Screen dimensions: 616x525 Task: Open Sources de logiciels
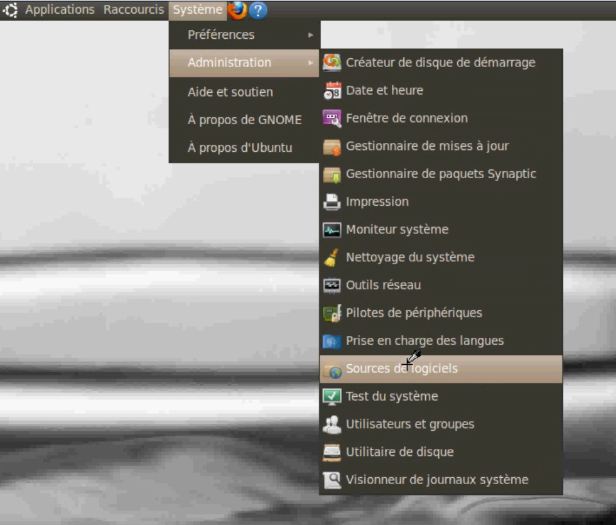[441, 369]
